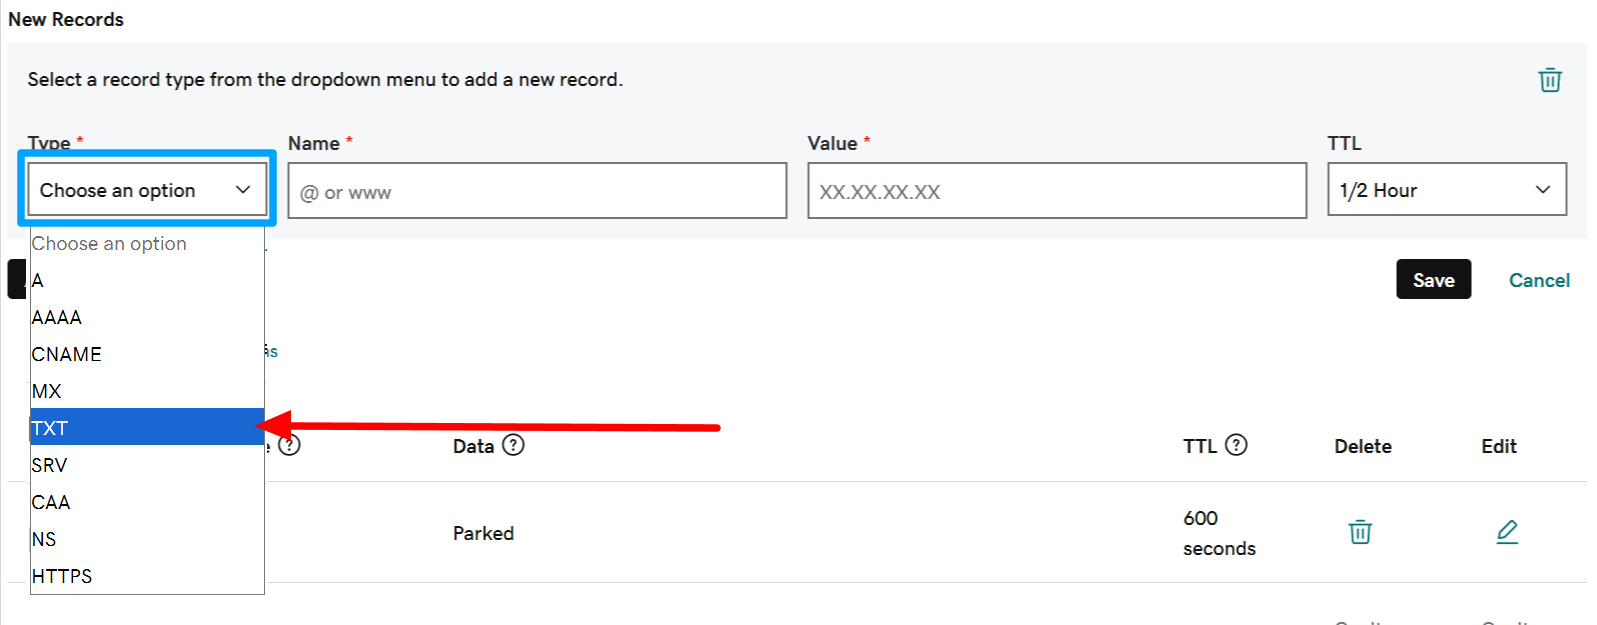
Task: Delete the new record row with the trash icon
Action: pos(1550,80)
